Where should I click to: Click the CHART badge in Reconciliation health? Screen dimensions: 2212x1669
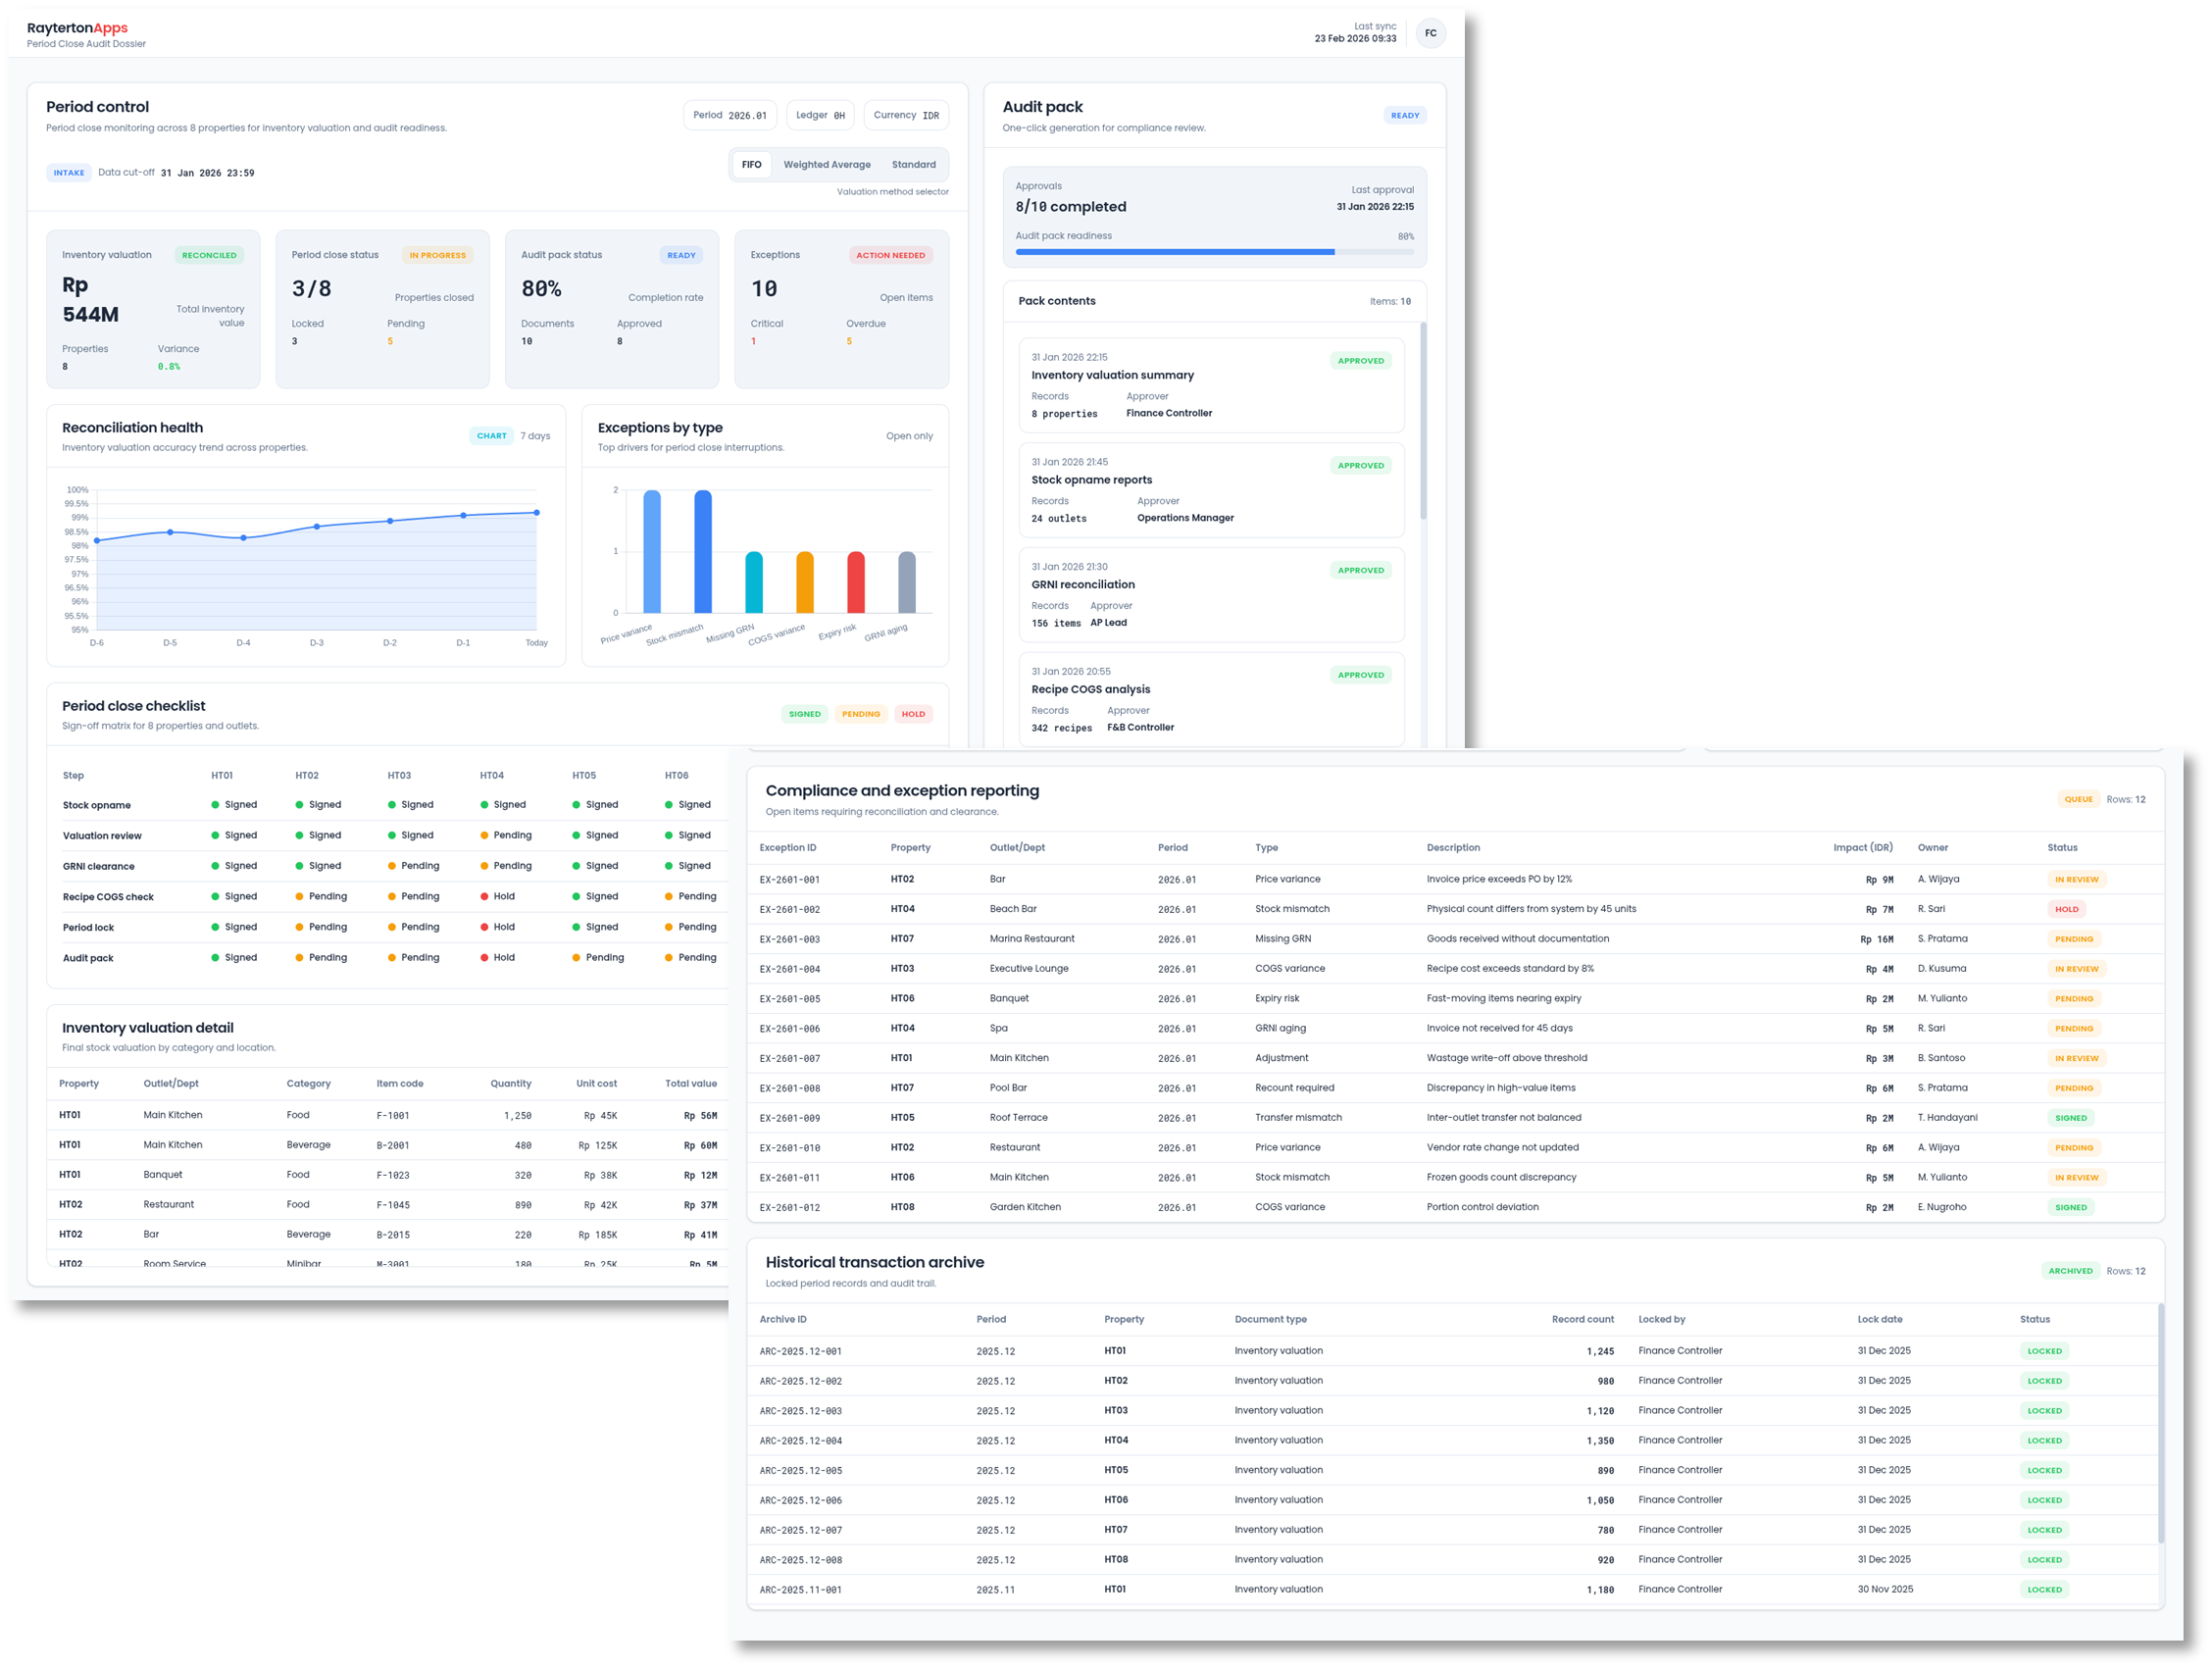point(491,436)
